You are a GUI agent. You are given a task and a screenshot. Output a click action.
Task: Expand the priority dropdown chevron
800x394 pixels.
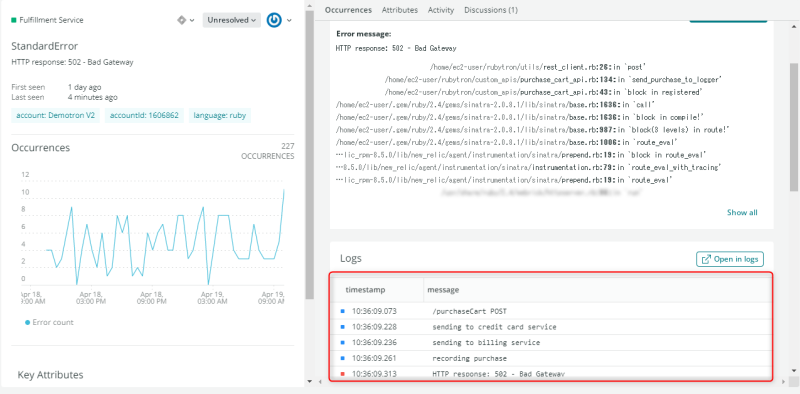192,20
